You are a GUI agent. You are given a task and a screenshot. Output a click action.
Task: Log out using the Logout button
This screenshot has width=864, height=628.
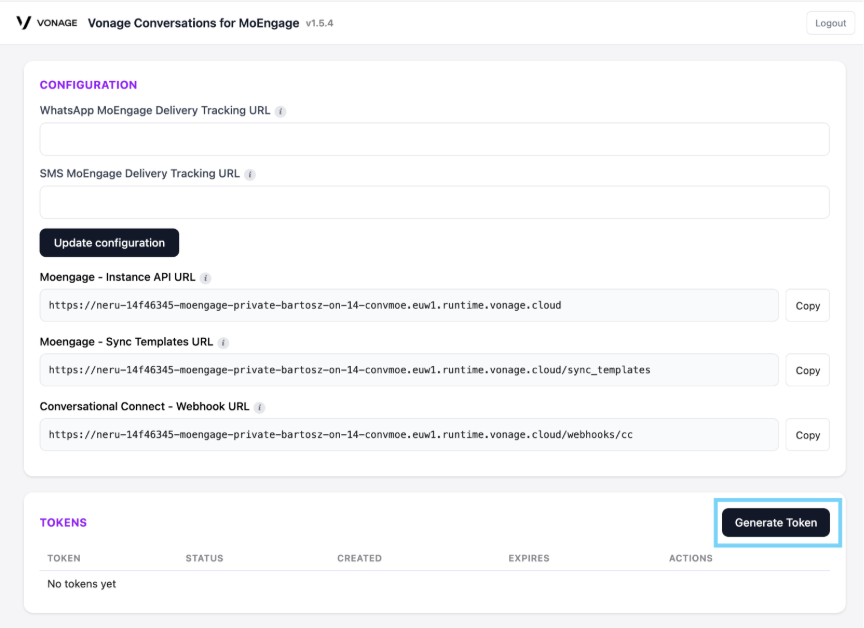830,23
